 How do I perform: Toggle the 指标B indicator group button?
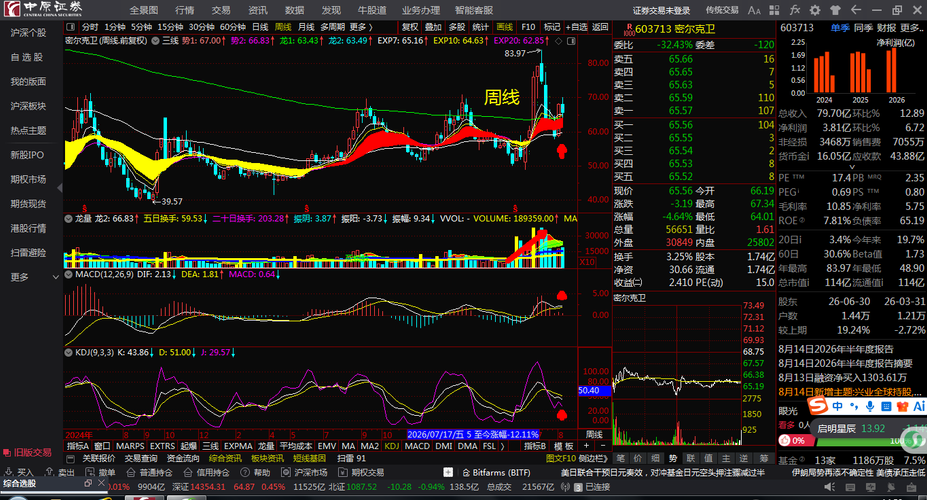(x=535, y=446)
